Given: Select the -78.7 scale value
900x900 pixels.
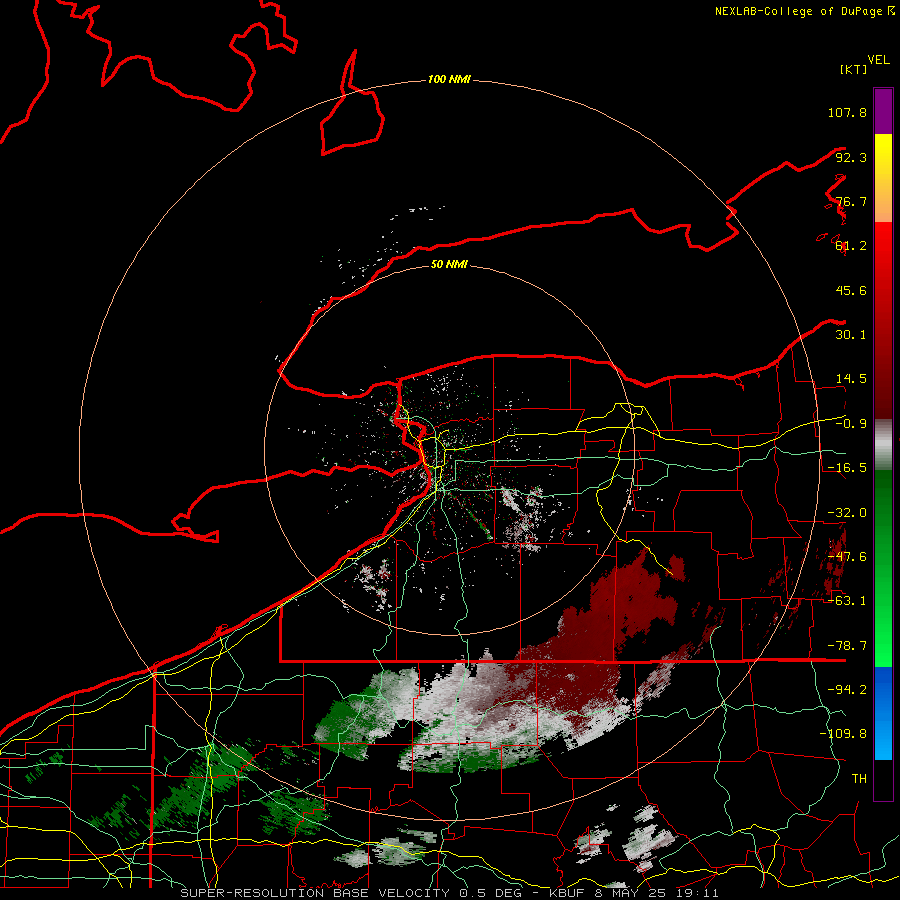Looking at the screenshot, I should pos(847,646).
